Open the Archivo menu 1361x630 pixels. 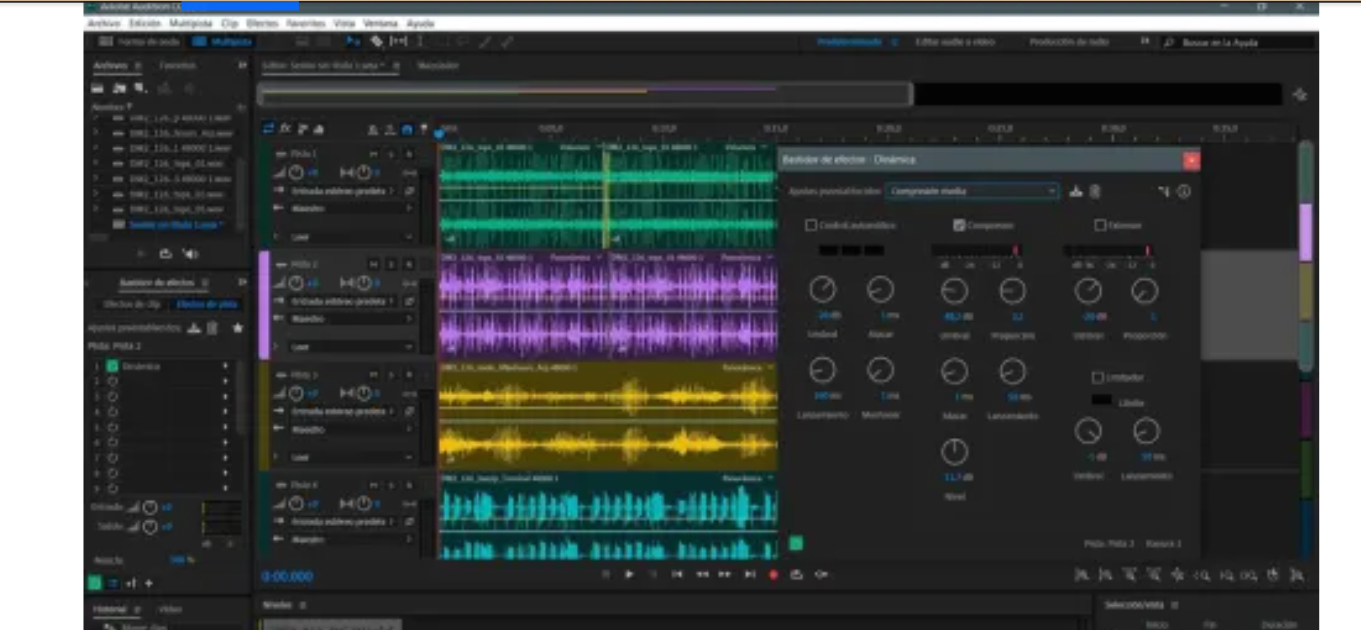(103, 22)
